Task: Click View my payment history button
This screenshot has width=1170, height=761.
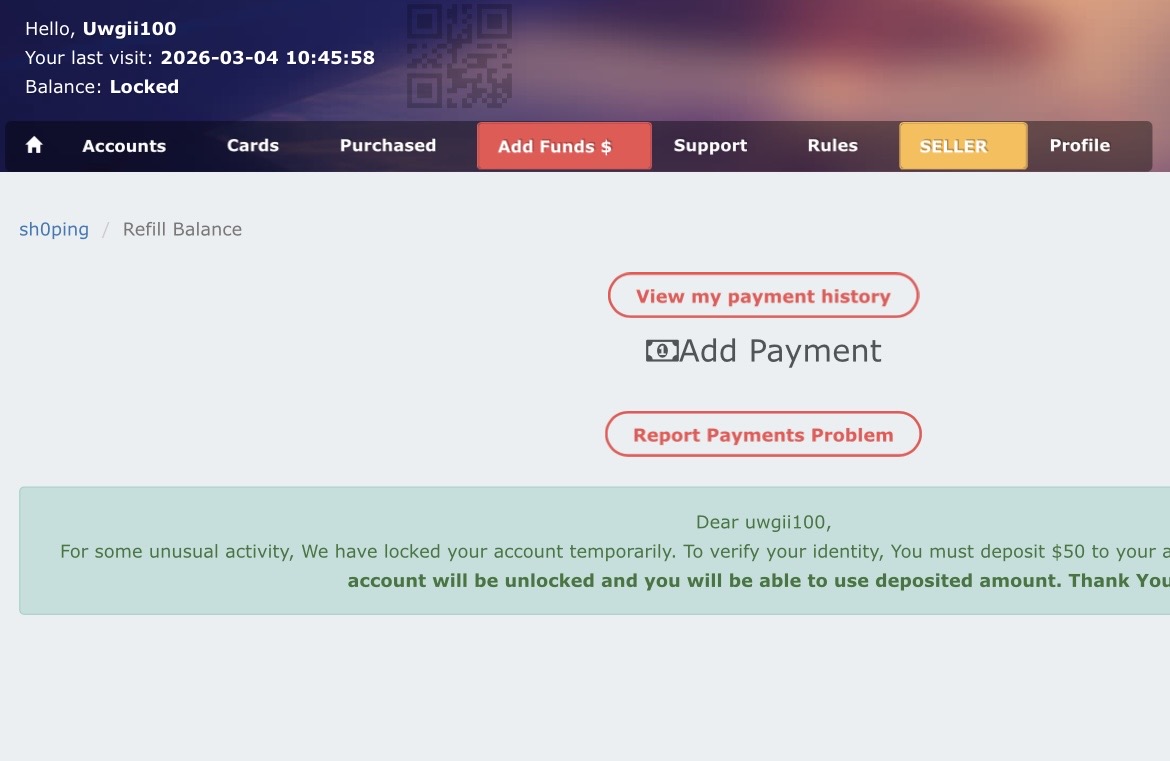Action: tap(763, 296)
